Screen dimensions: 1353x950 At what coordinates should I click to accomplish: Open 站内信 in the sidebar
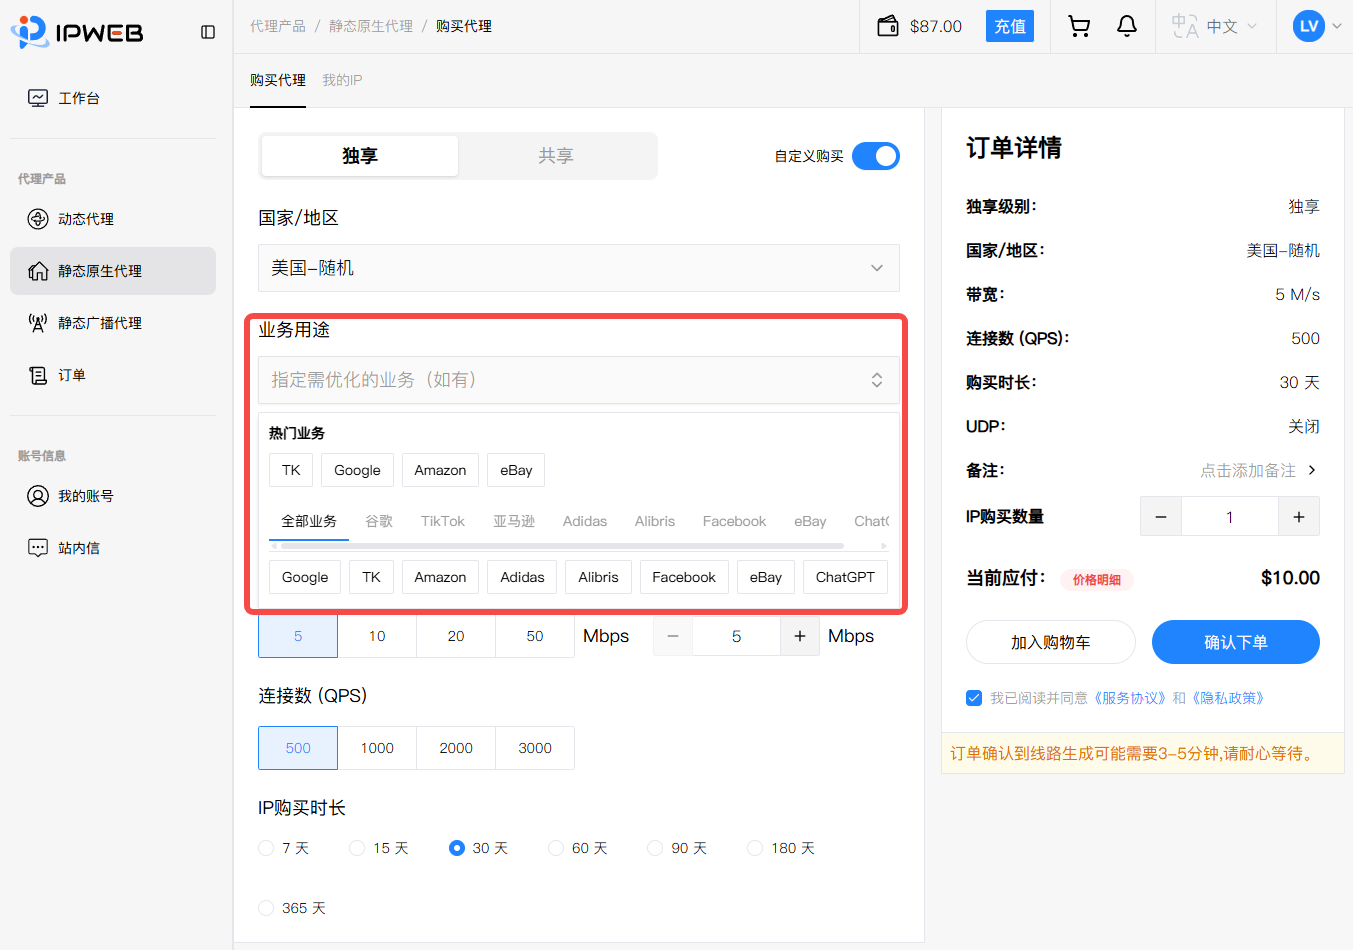click(x=113, y=548)
